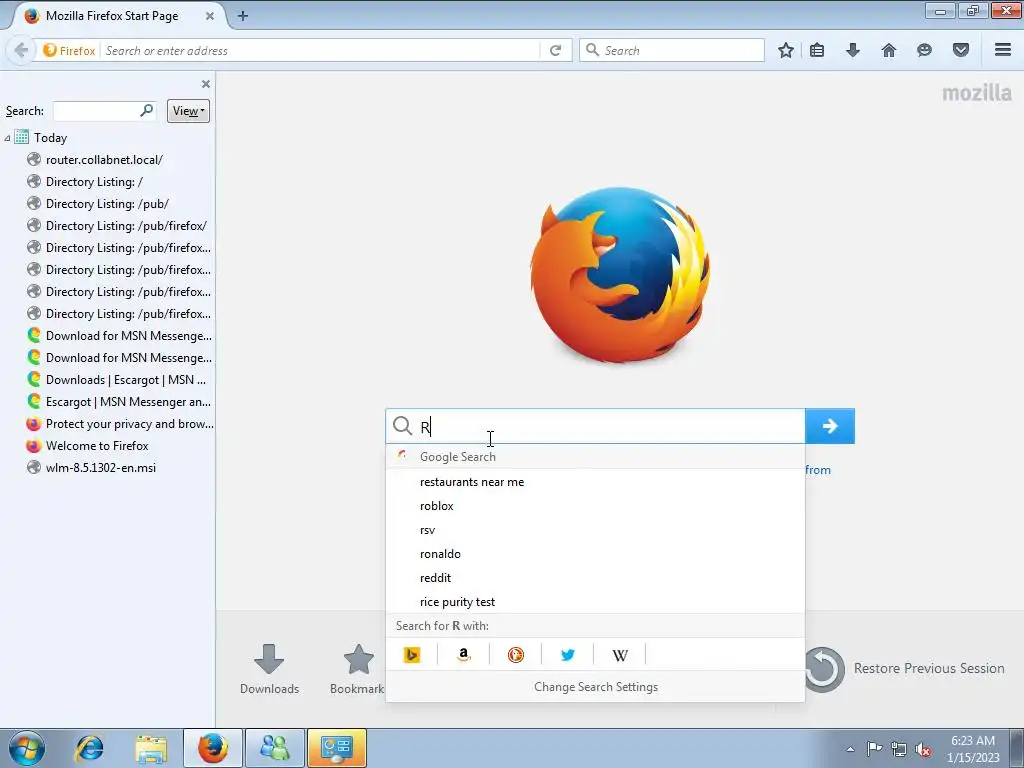Select suggestion 'restaurants near me'
The height and width of the screenshot is (768, 1024).
(596, 482)
